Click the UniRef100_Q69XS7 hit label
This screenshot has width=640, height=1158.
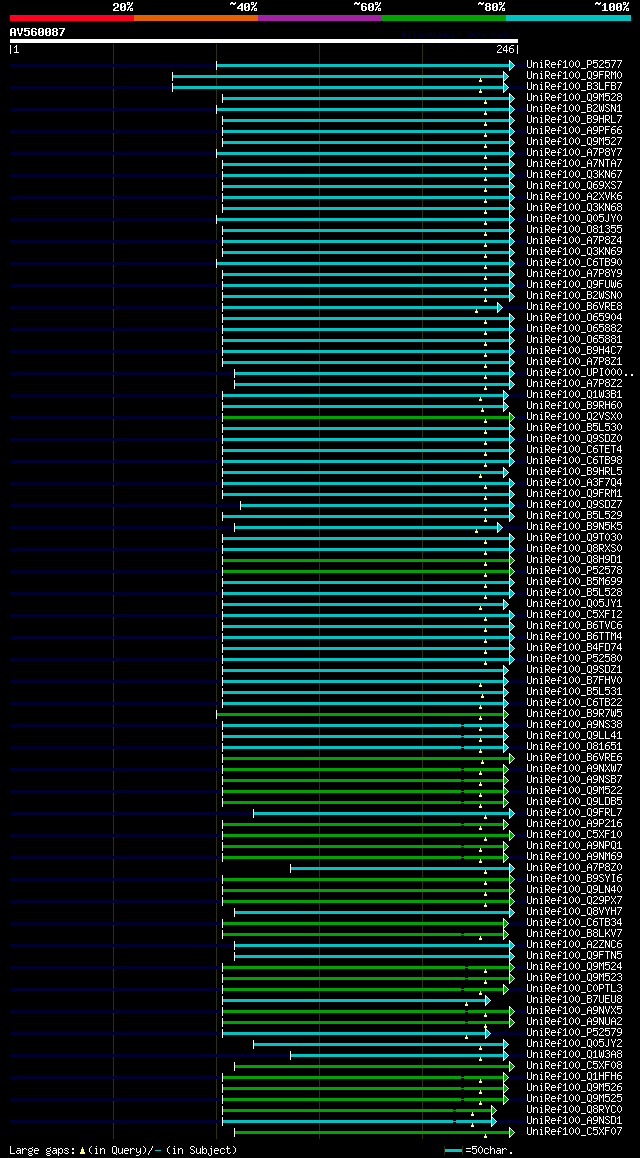point(574,185)
